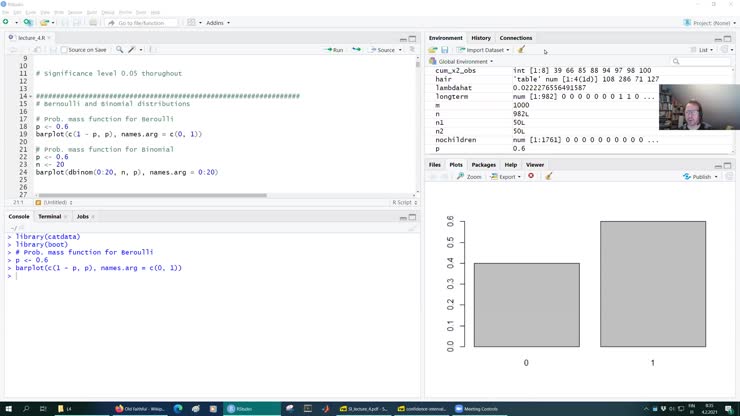Open the Help tab
Viewport: 740px width, 416px height.
coord(511,165)
